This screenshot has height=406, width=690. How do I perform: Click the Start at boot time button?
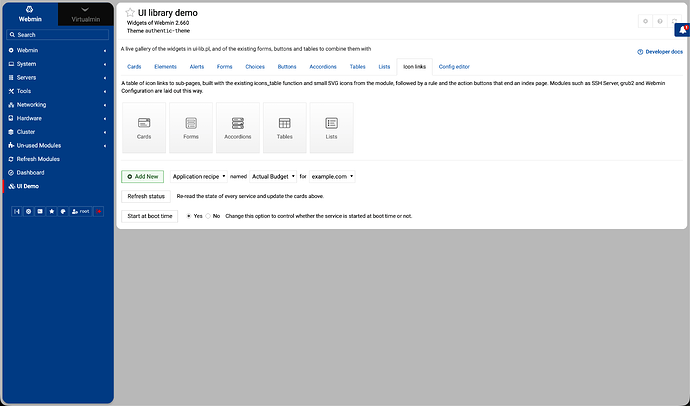click(x=150, y=216)
